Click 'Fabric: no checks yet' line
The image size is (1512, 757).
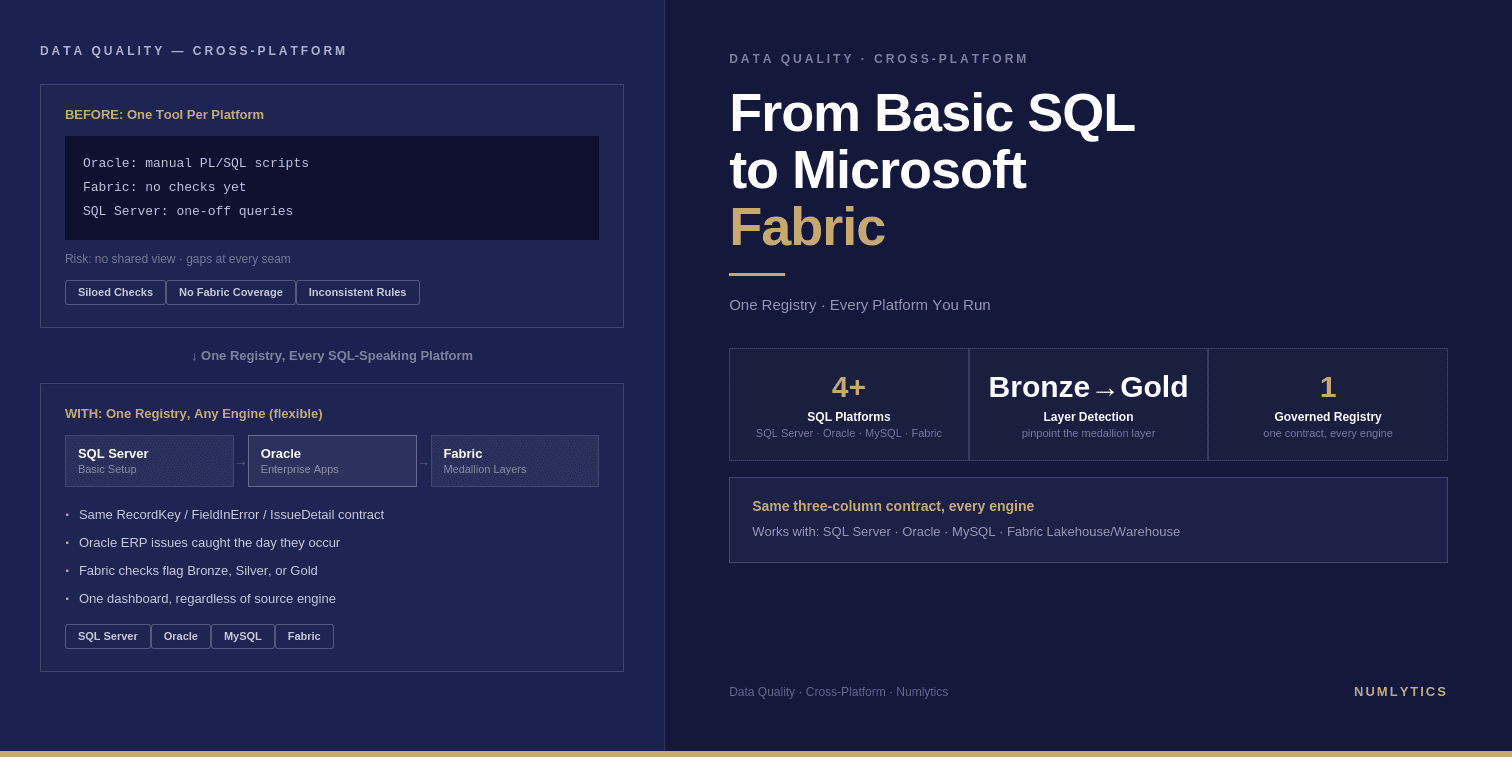[x=165, y=187]
